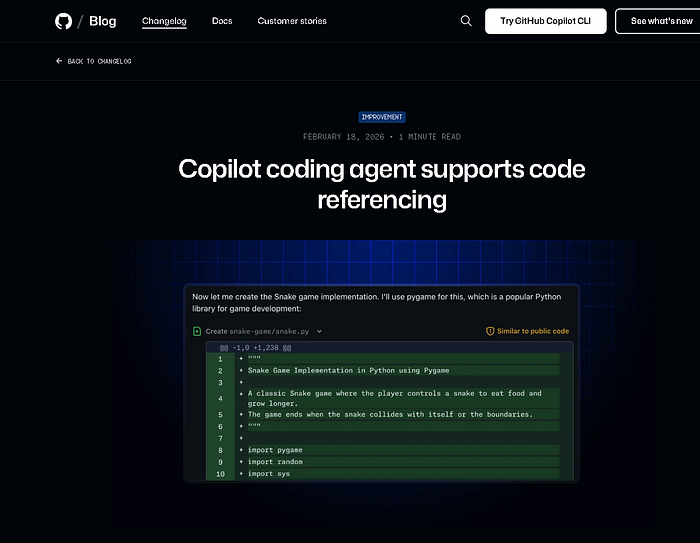Click the diff hunk header @@ -1,0 +1,238 @@
Image resolution: width=700 pixels, height=543 pixels.
coord(255,348)
